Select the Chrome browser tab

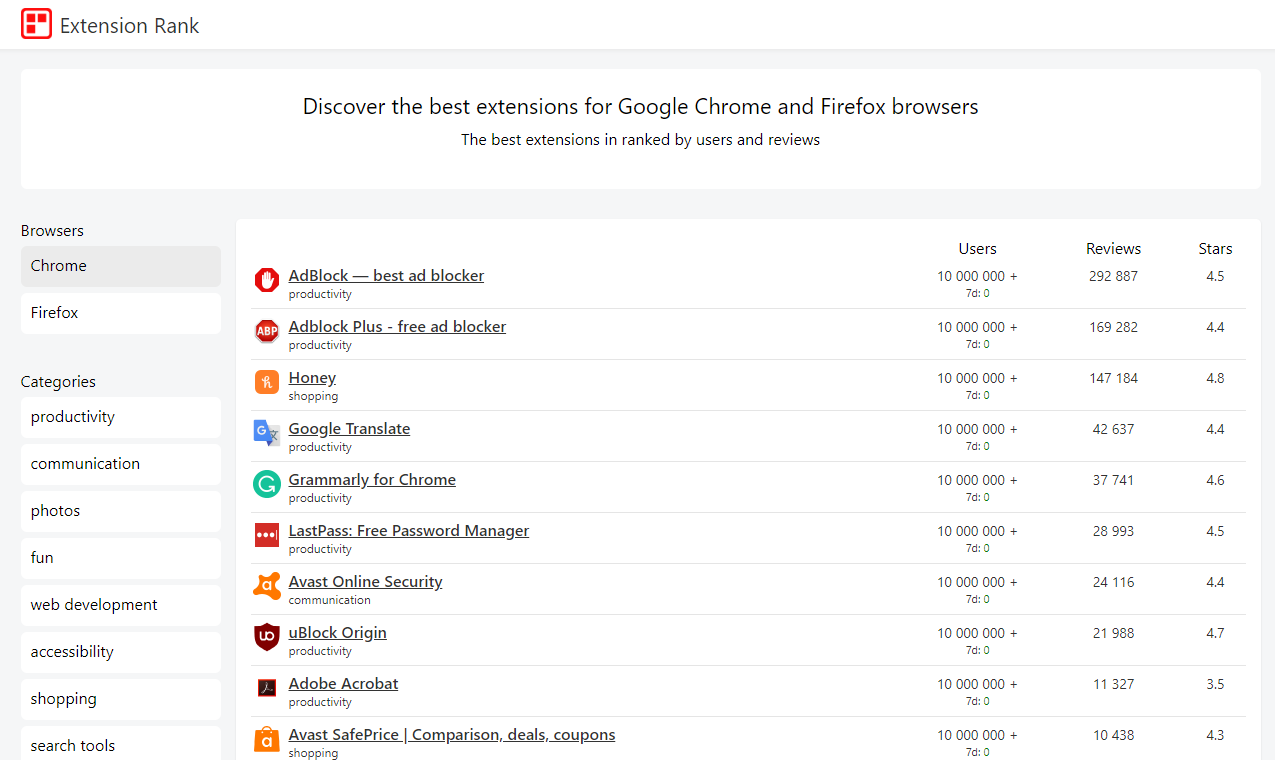coord(120,265)
